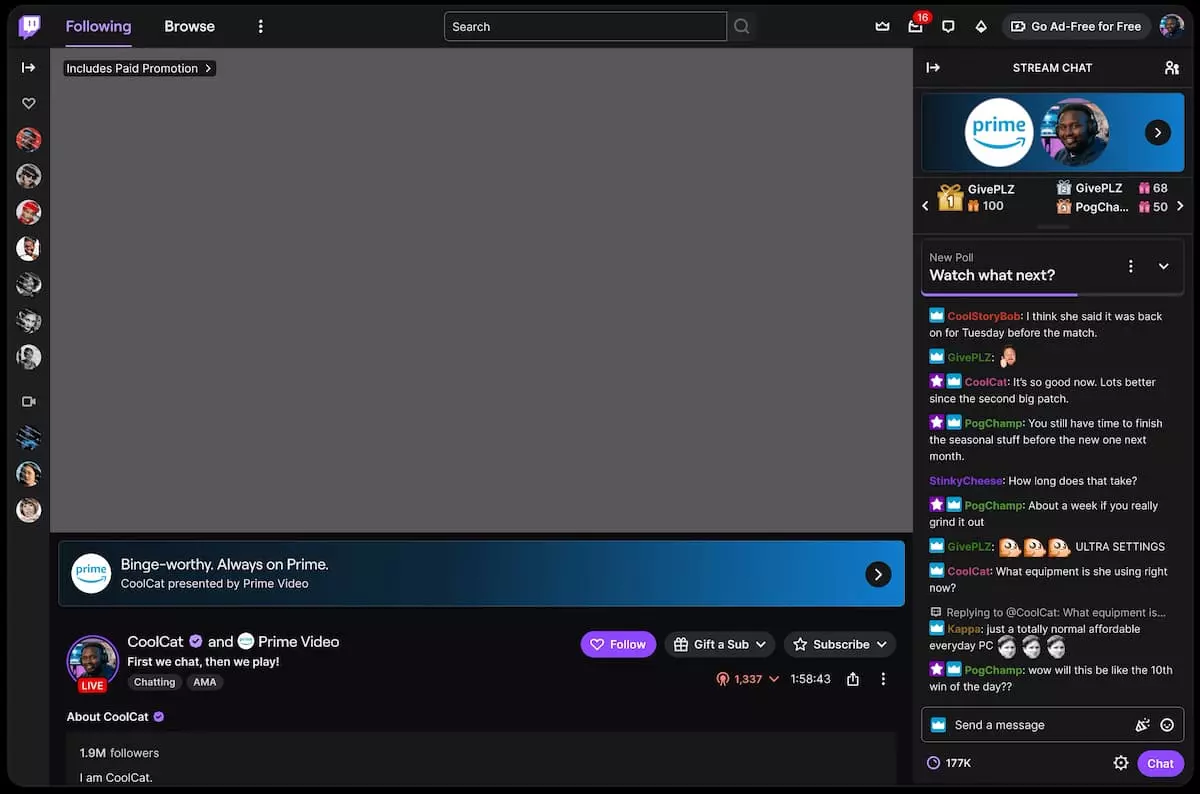Open the first followed channel avatar in sidebar

(x=28, y=139)
